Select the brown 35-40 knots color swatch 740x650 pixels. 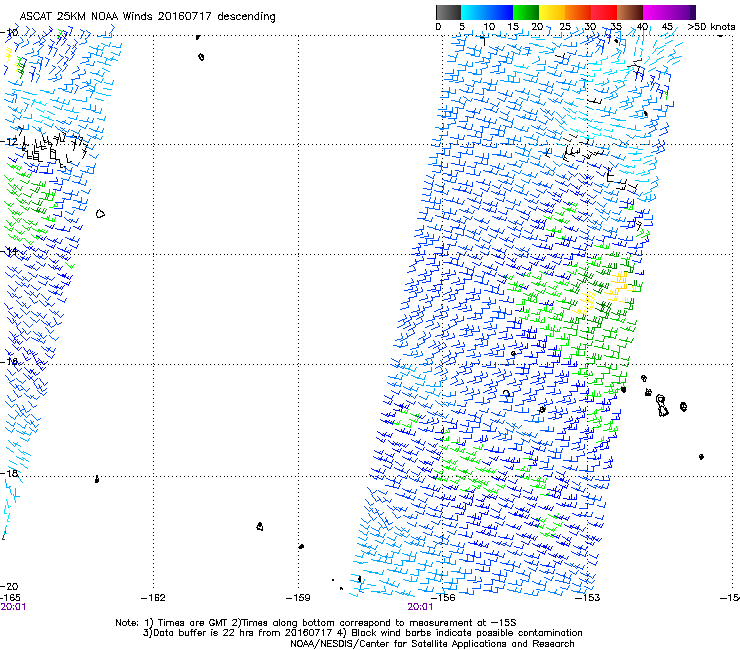coord(630,12)
